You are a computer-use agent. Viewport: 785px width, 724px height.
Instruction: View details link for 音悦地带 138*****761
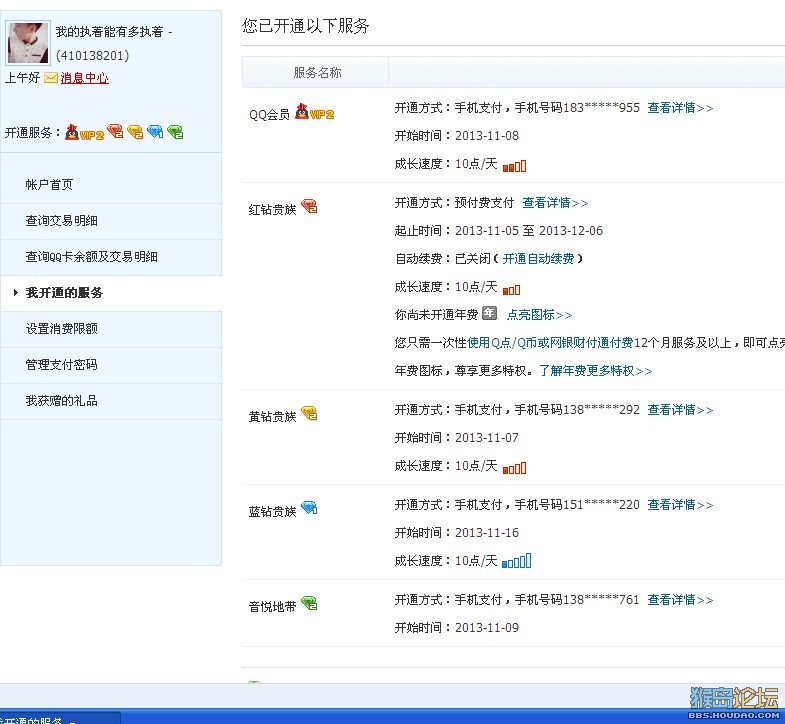[680, 600]
